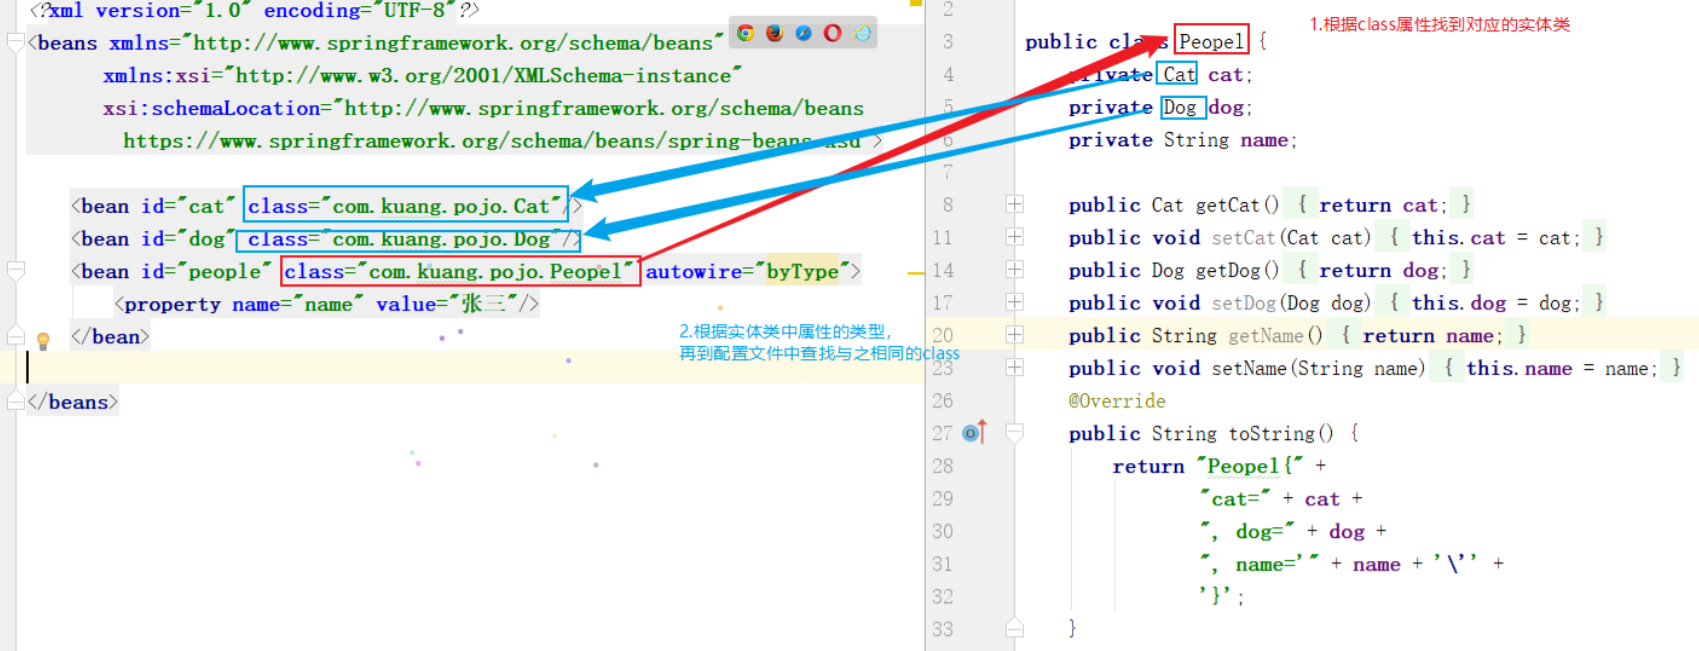Click line number 14 in the Java gutter
This screenshot has width=1699, height=651.
coord(942,270)
